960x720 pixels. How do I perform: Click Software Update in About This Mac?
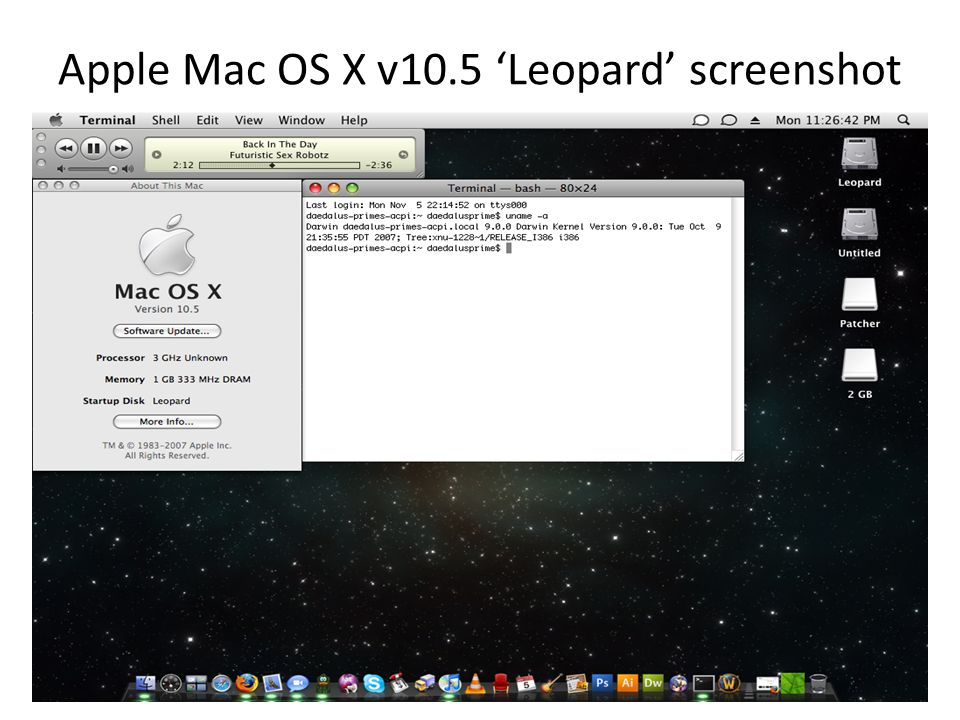click(167, 331)
